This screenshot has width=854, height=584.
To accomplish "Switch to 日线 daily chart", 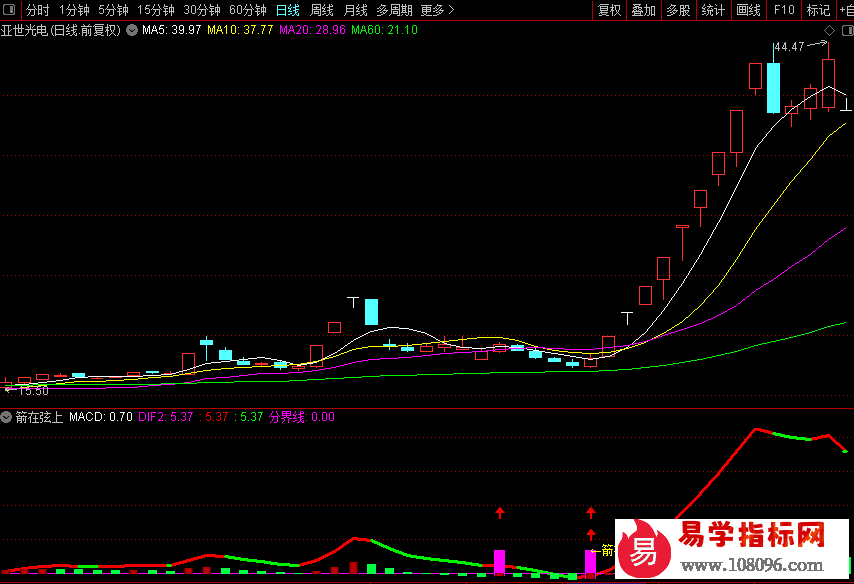I will 288,10.
